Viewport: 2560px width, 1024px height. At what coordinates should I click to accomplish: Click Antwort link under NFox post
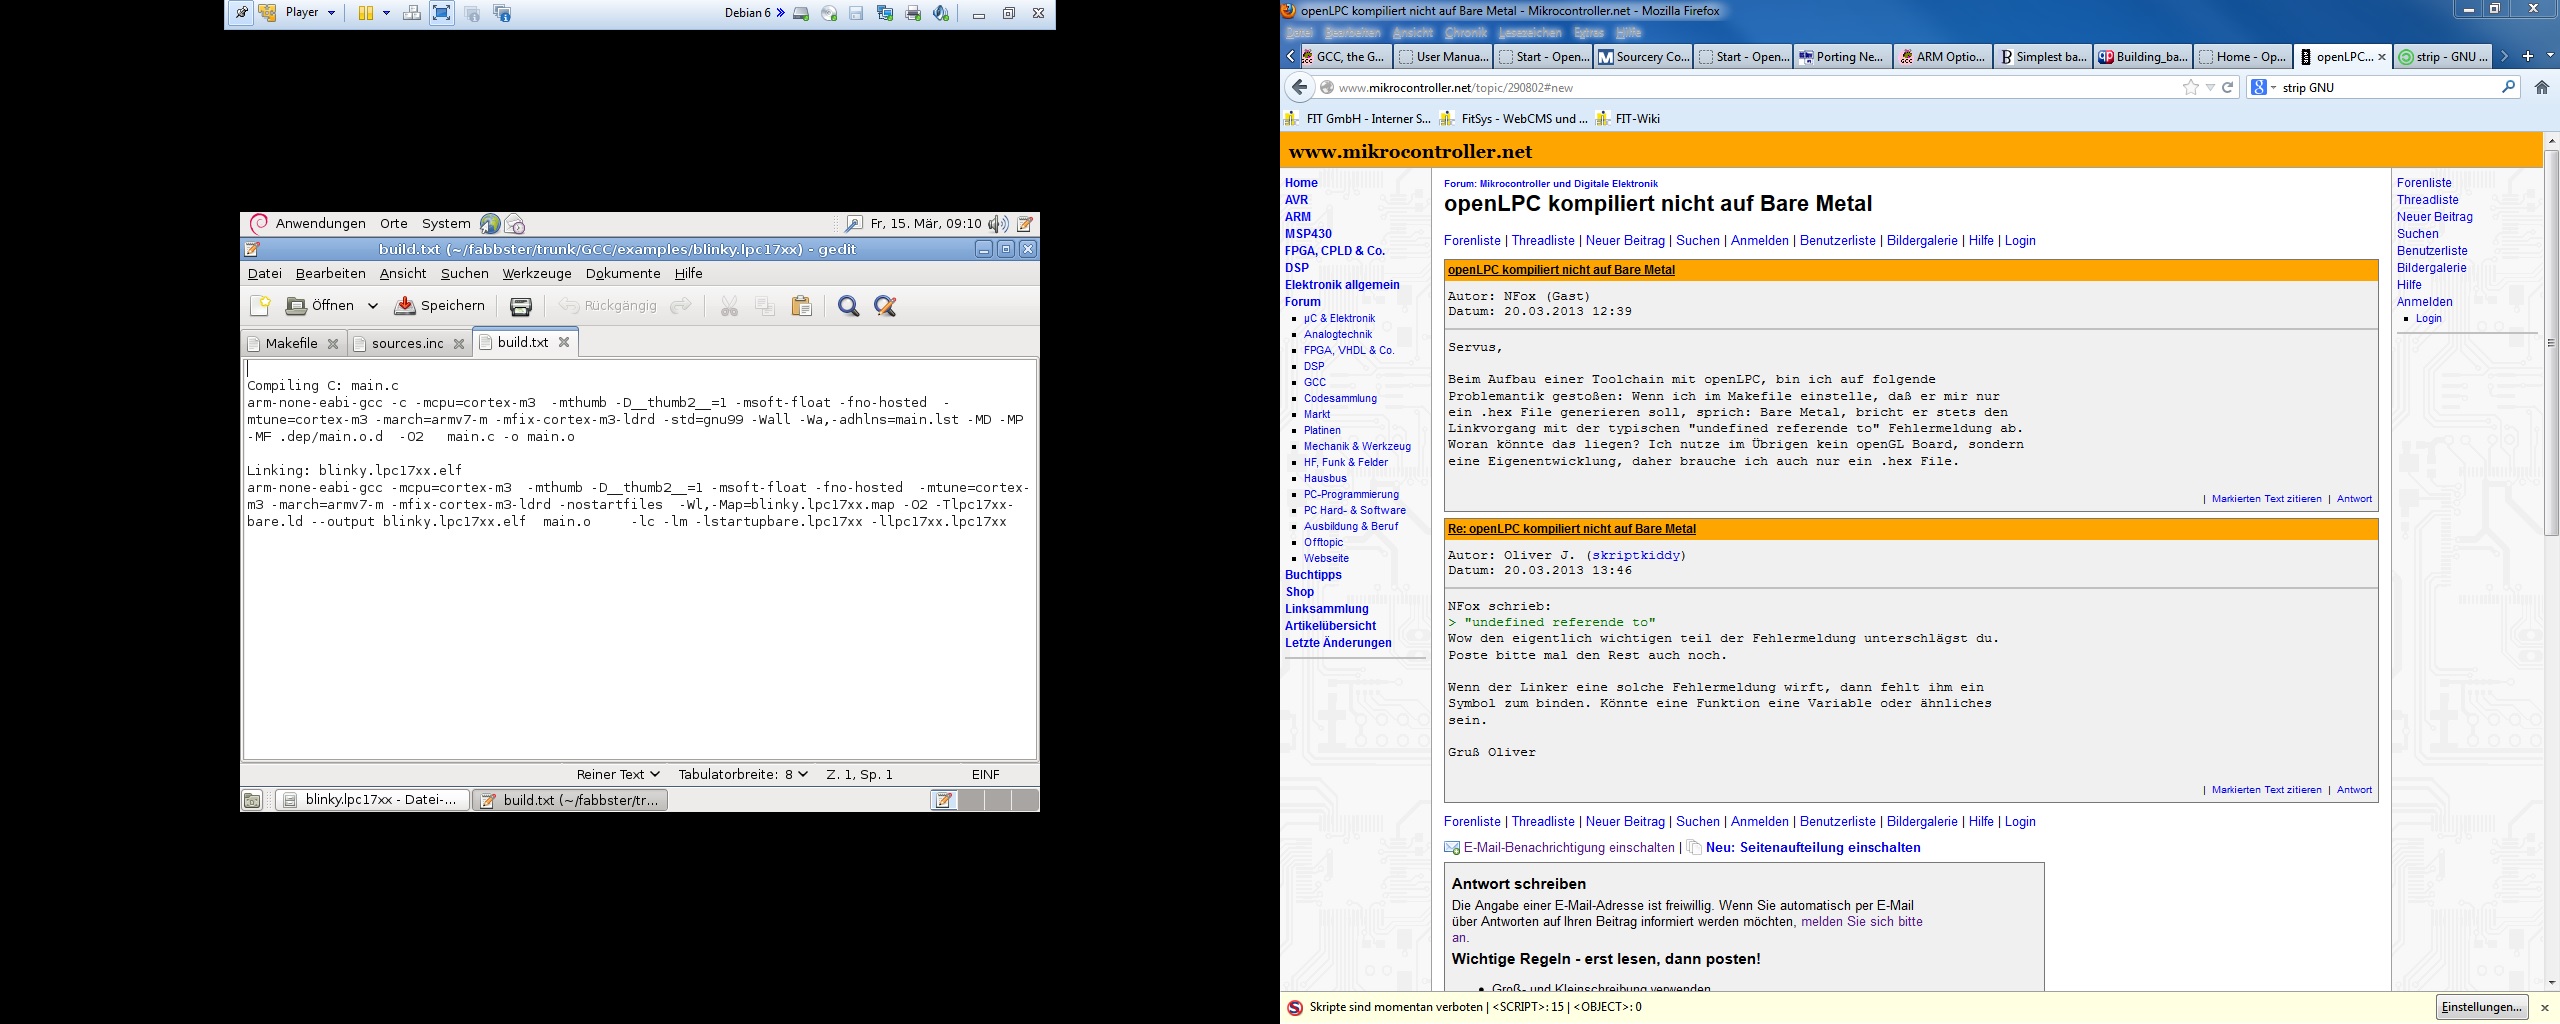pos(2354,498)
